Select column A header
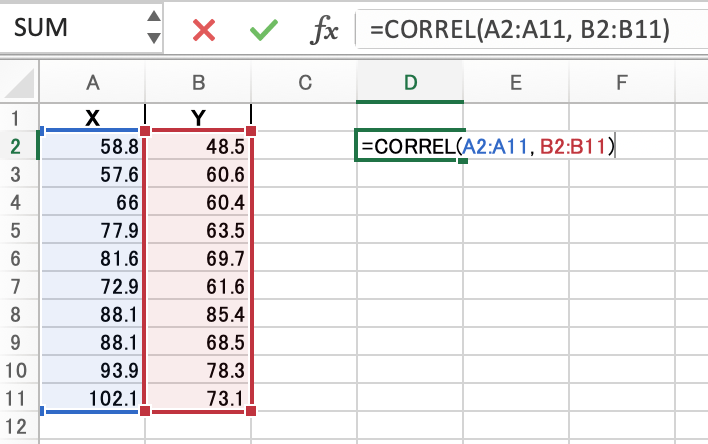 tap(92, 83)
